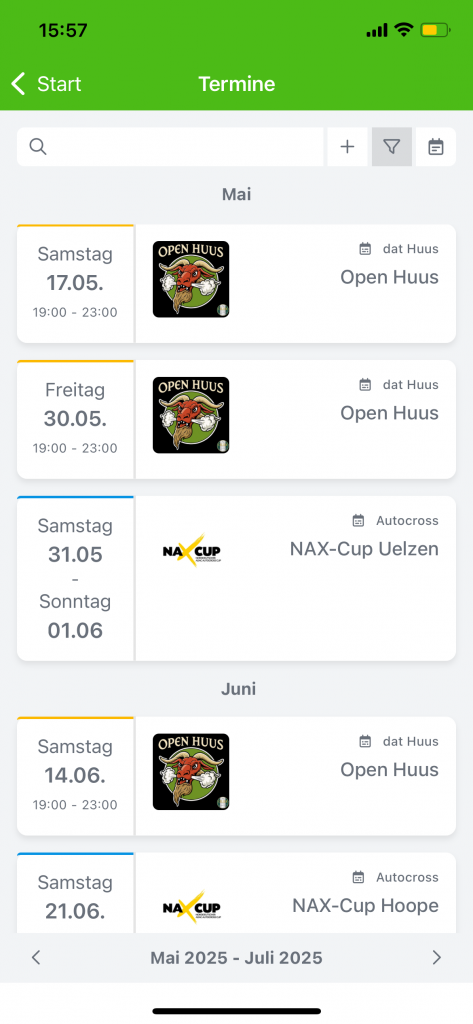This screenshot has width=473, height=1024.
Task: Open the 17.05. Open Huus event
Action: [236, 283]
